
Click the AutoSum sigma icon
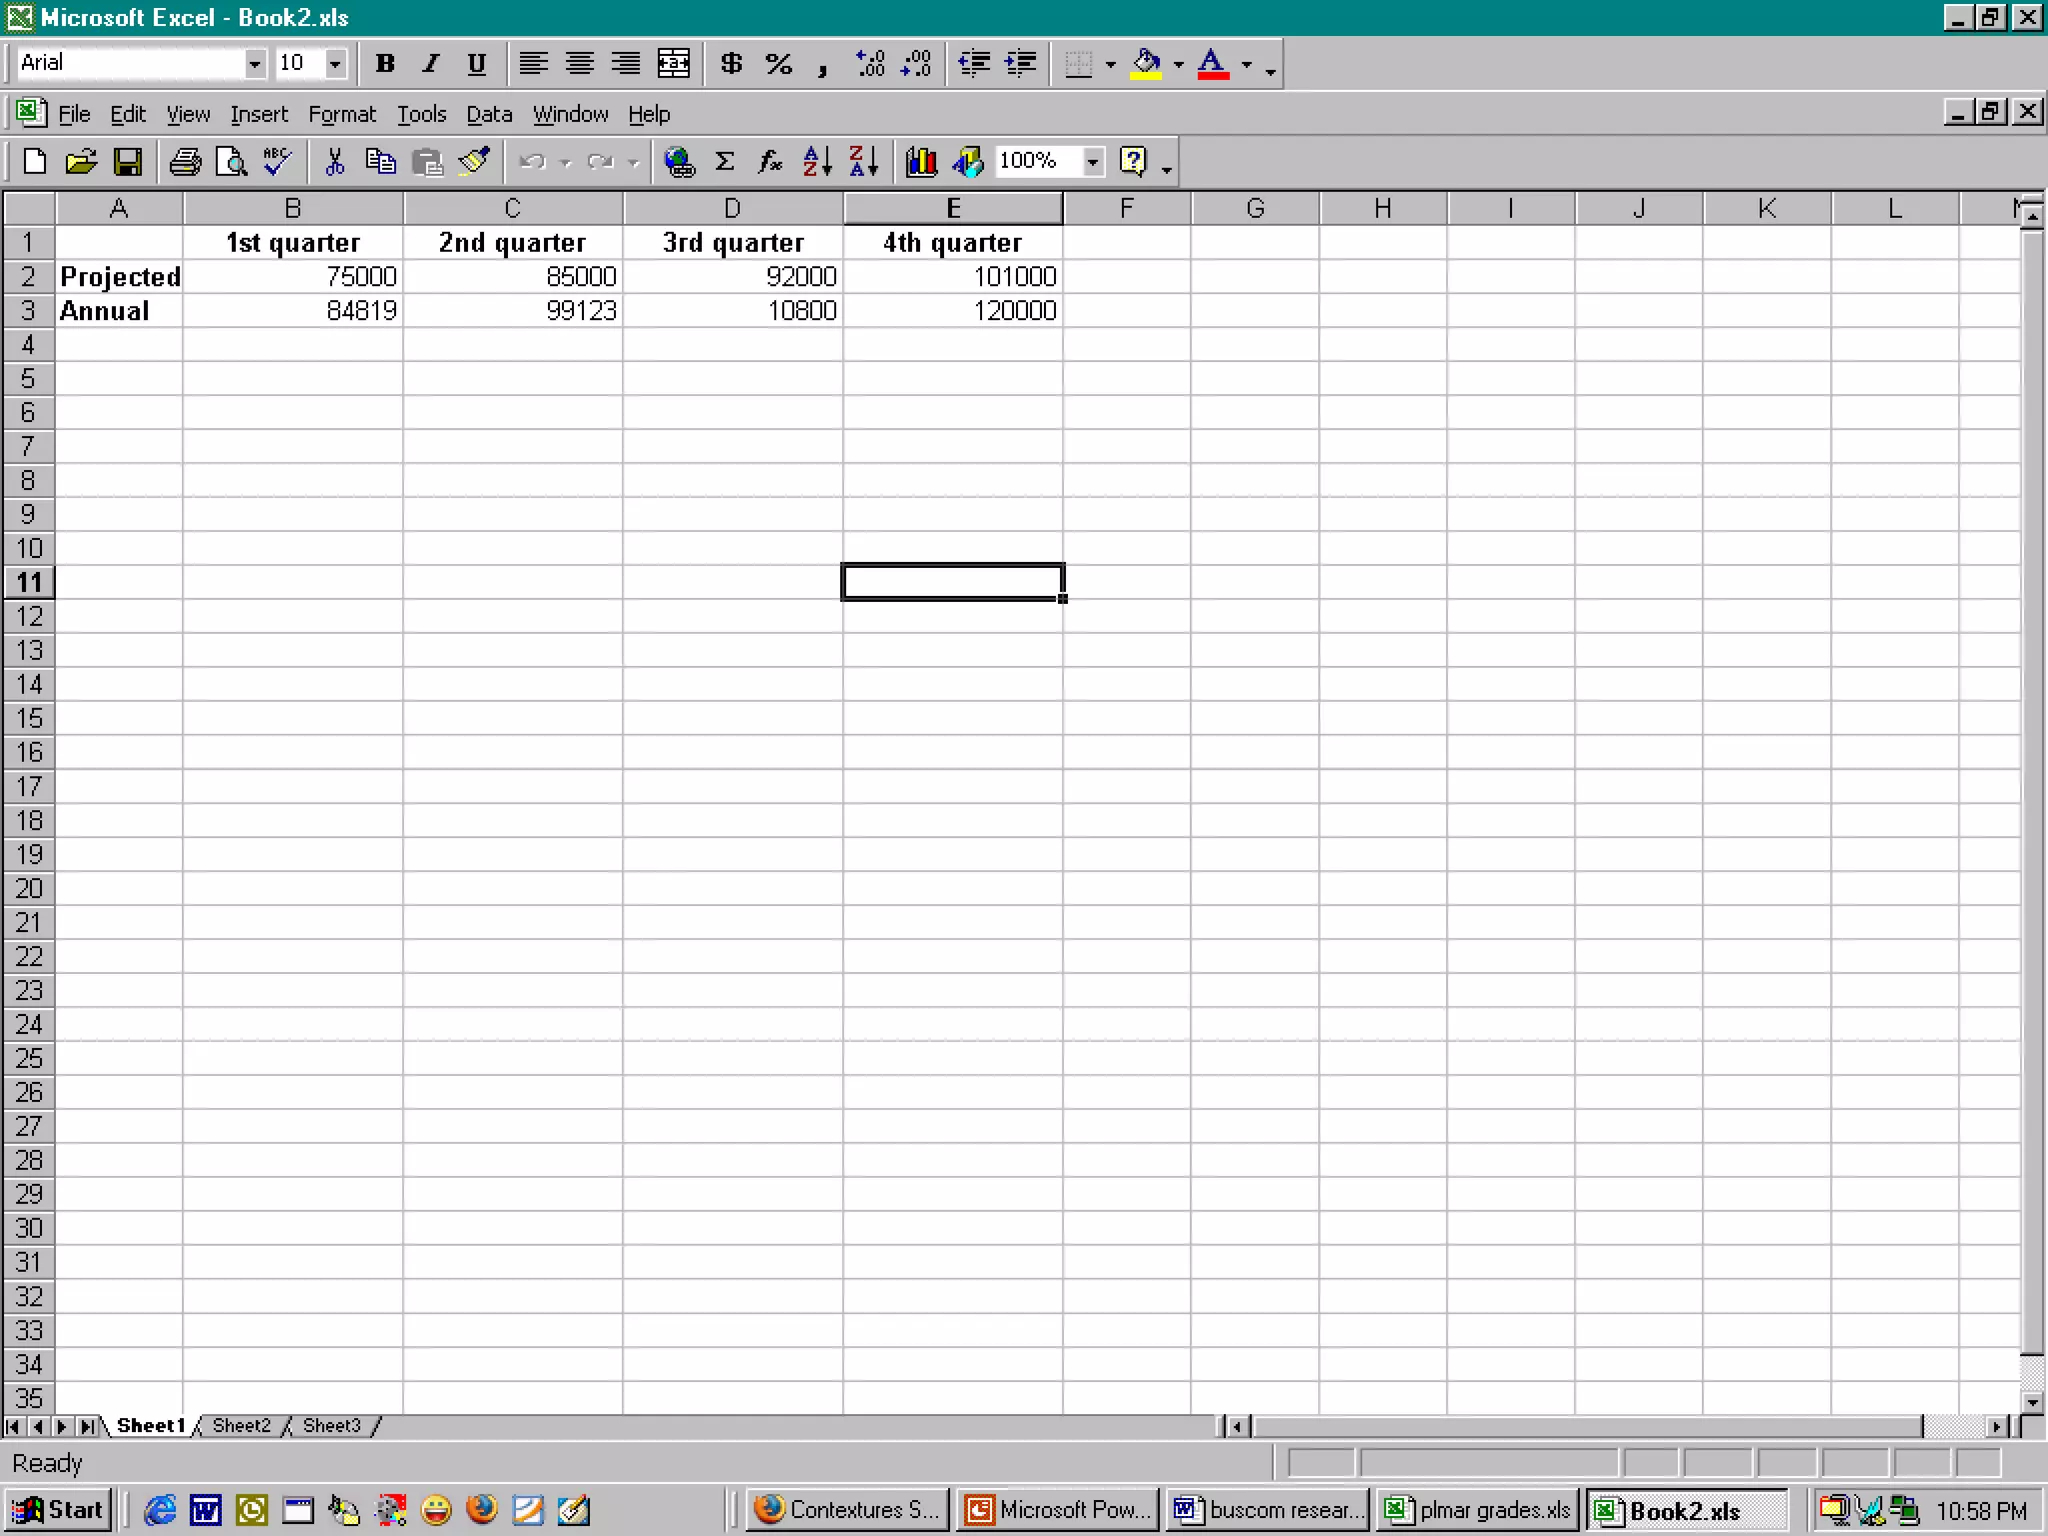(725, 161)
